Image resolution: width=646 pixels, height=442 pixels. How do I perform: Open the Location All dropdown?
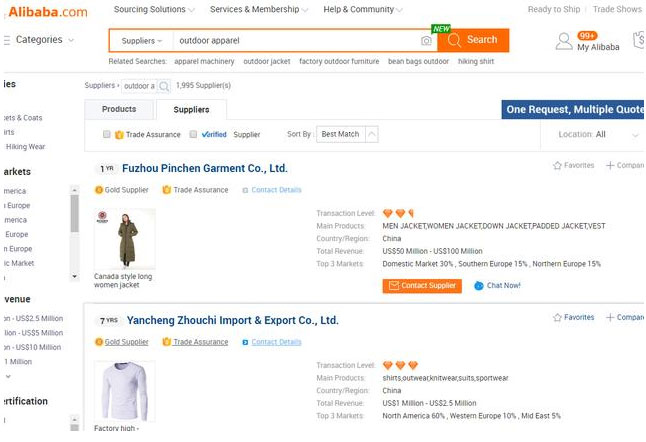(x=598, y=134)
